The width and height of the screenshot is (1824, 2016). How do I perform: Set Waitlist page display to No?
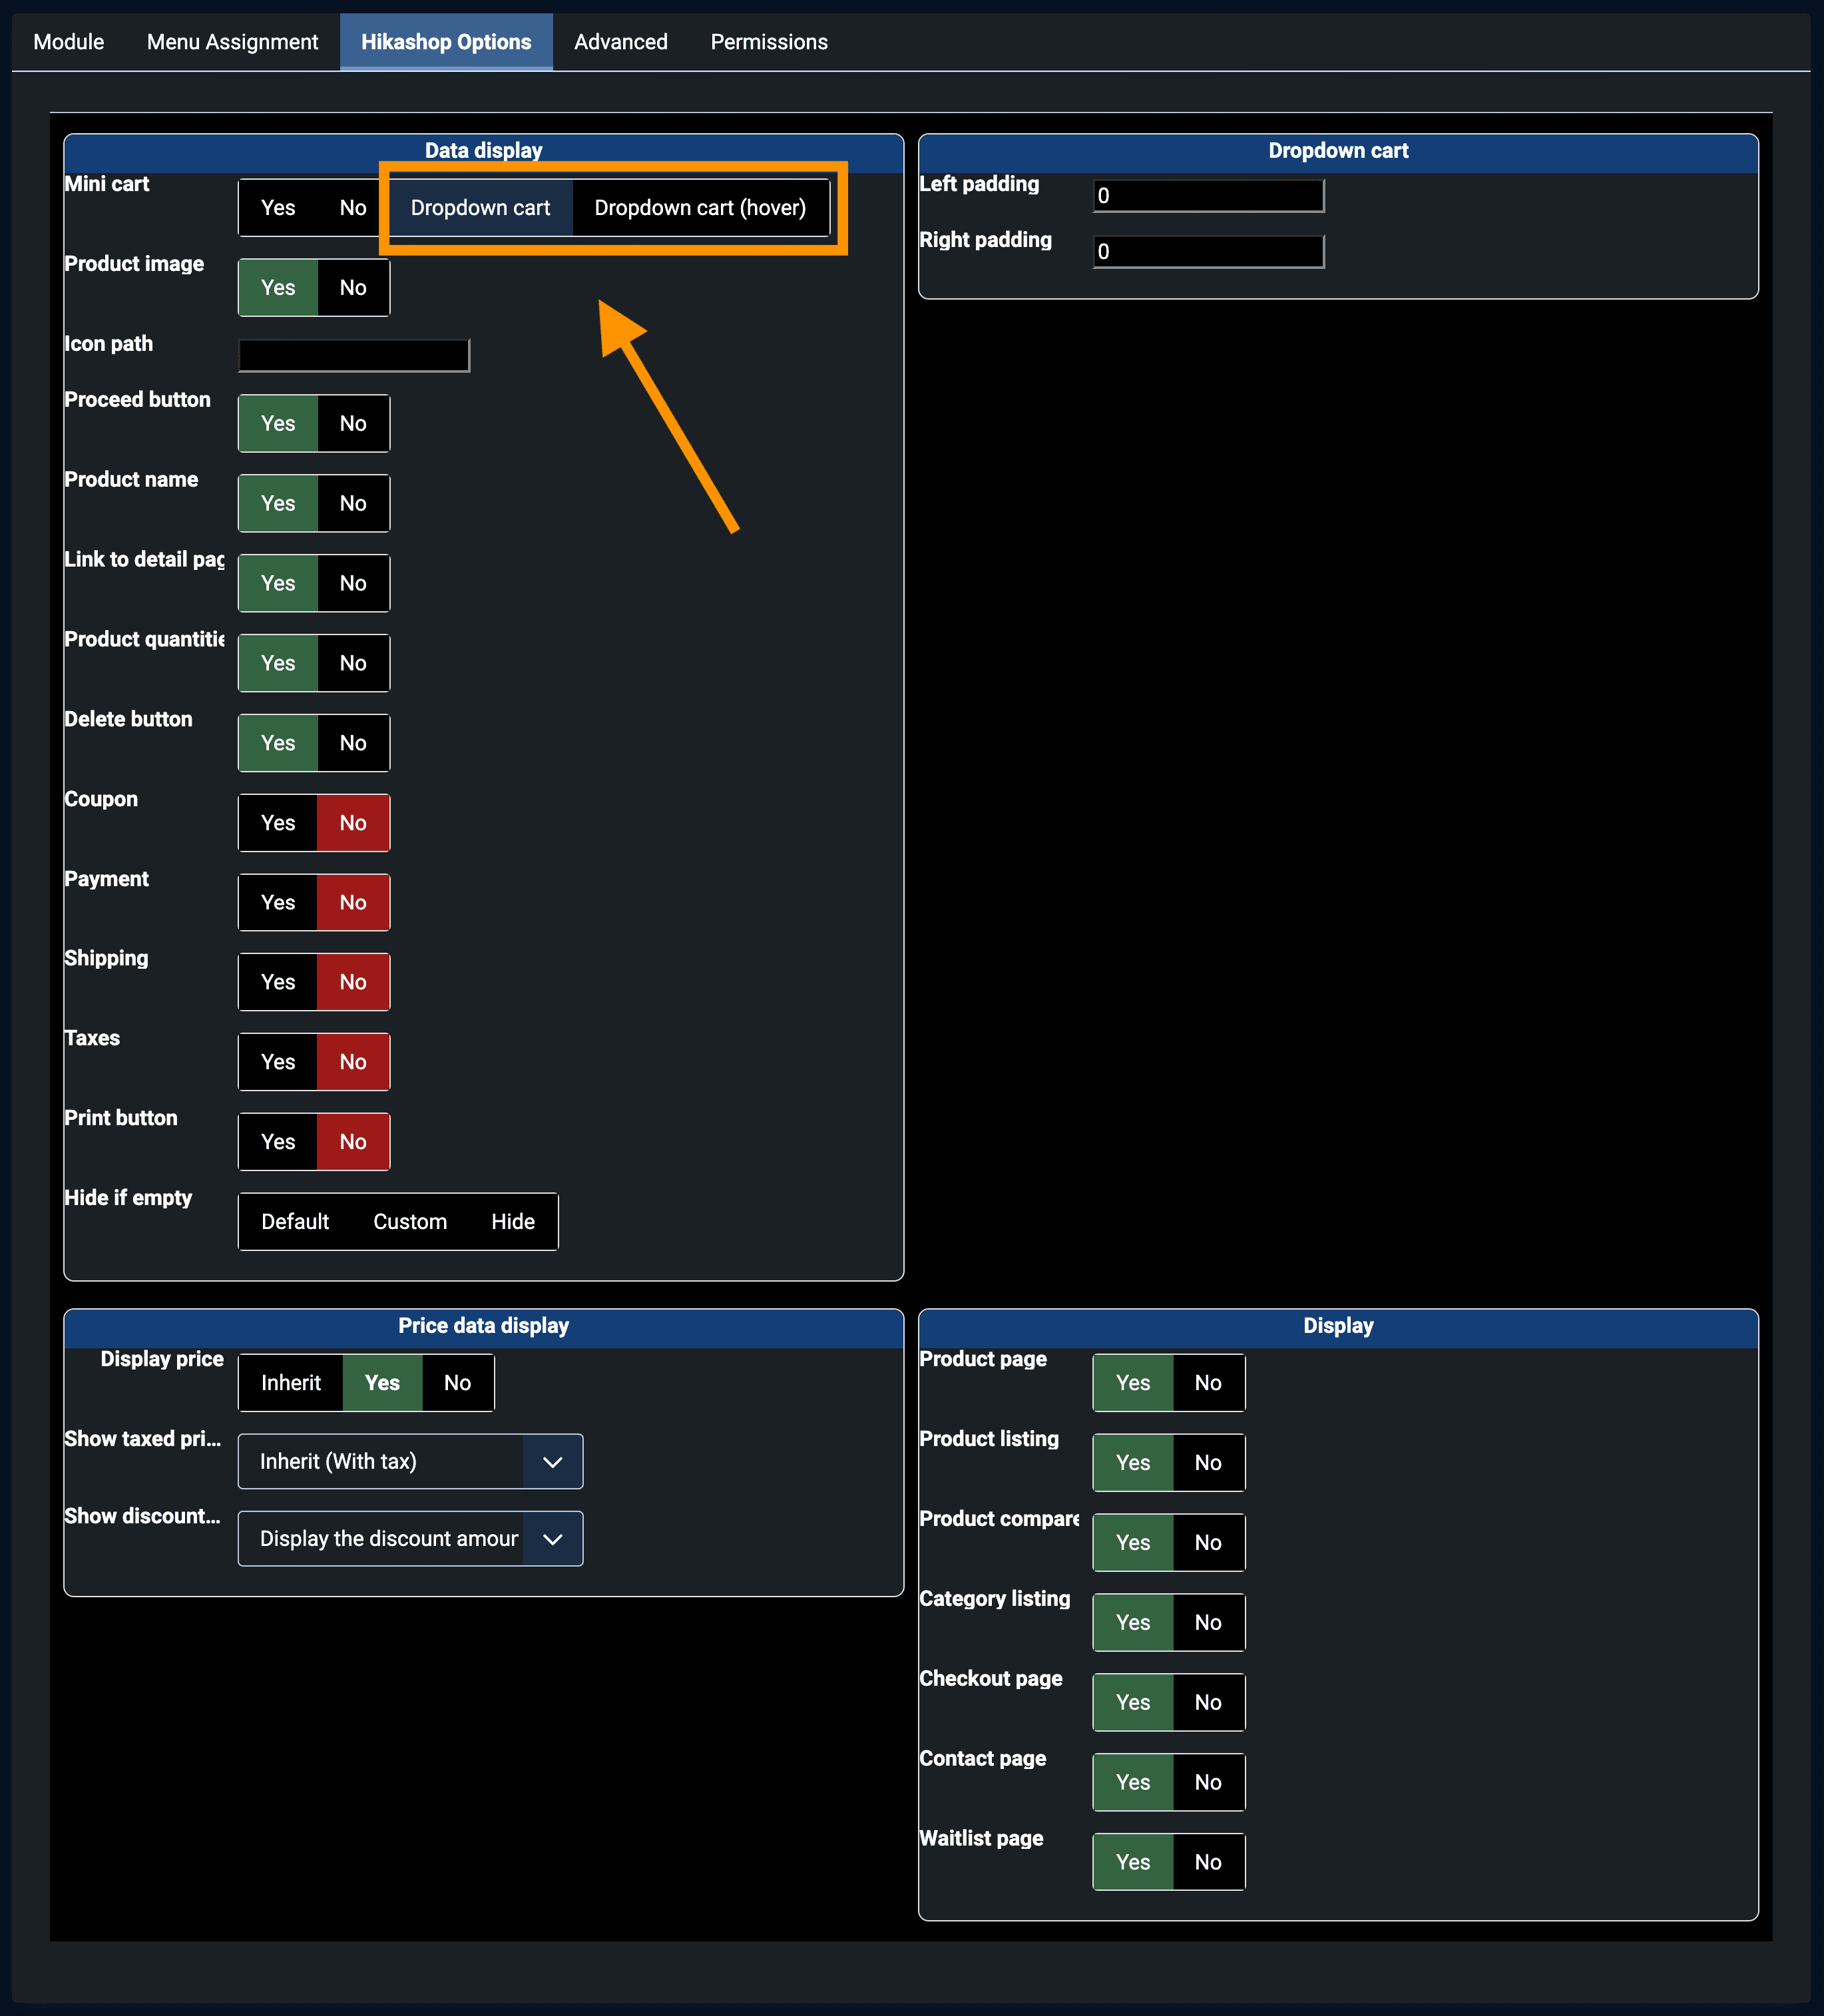(1207, 1863)
